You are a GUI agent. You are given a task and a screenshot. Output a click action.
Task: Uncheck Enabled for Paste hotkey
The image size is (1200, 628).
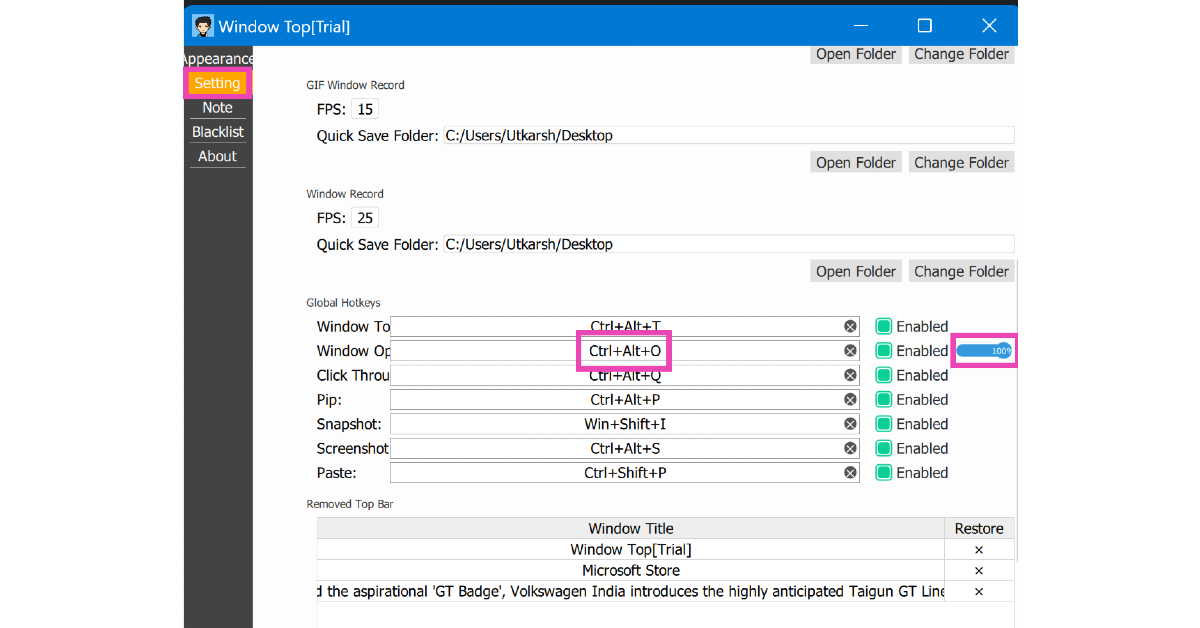(x=884, y=473)
